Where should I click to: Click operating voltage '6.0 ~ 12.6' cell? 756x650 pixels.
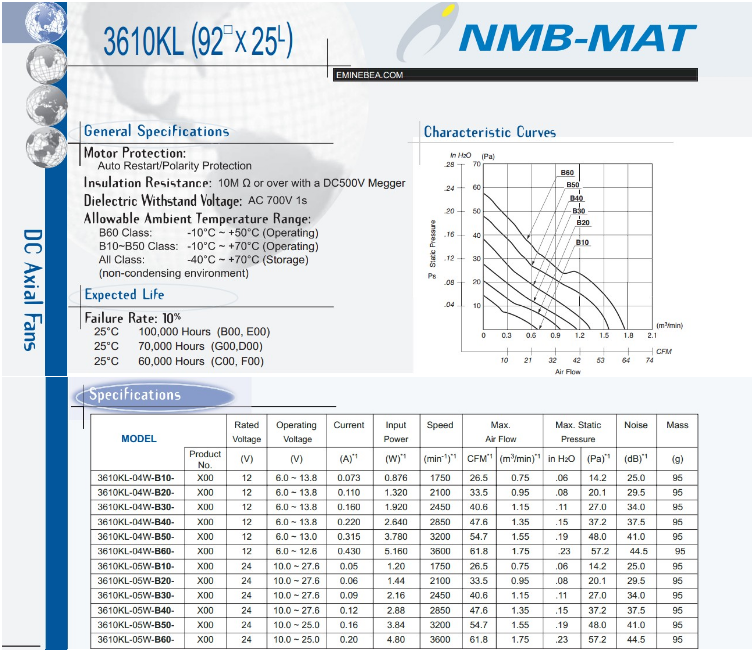pos(297,551)
